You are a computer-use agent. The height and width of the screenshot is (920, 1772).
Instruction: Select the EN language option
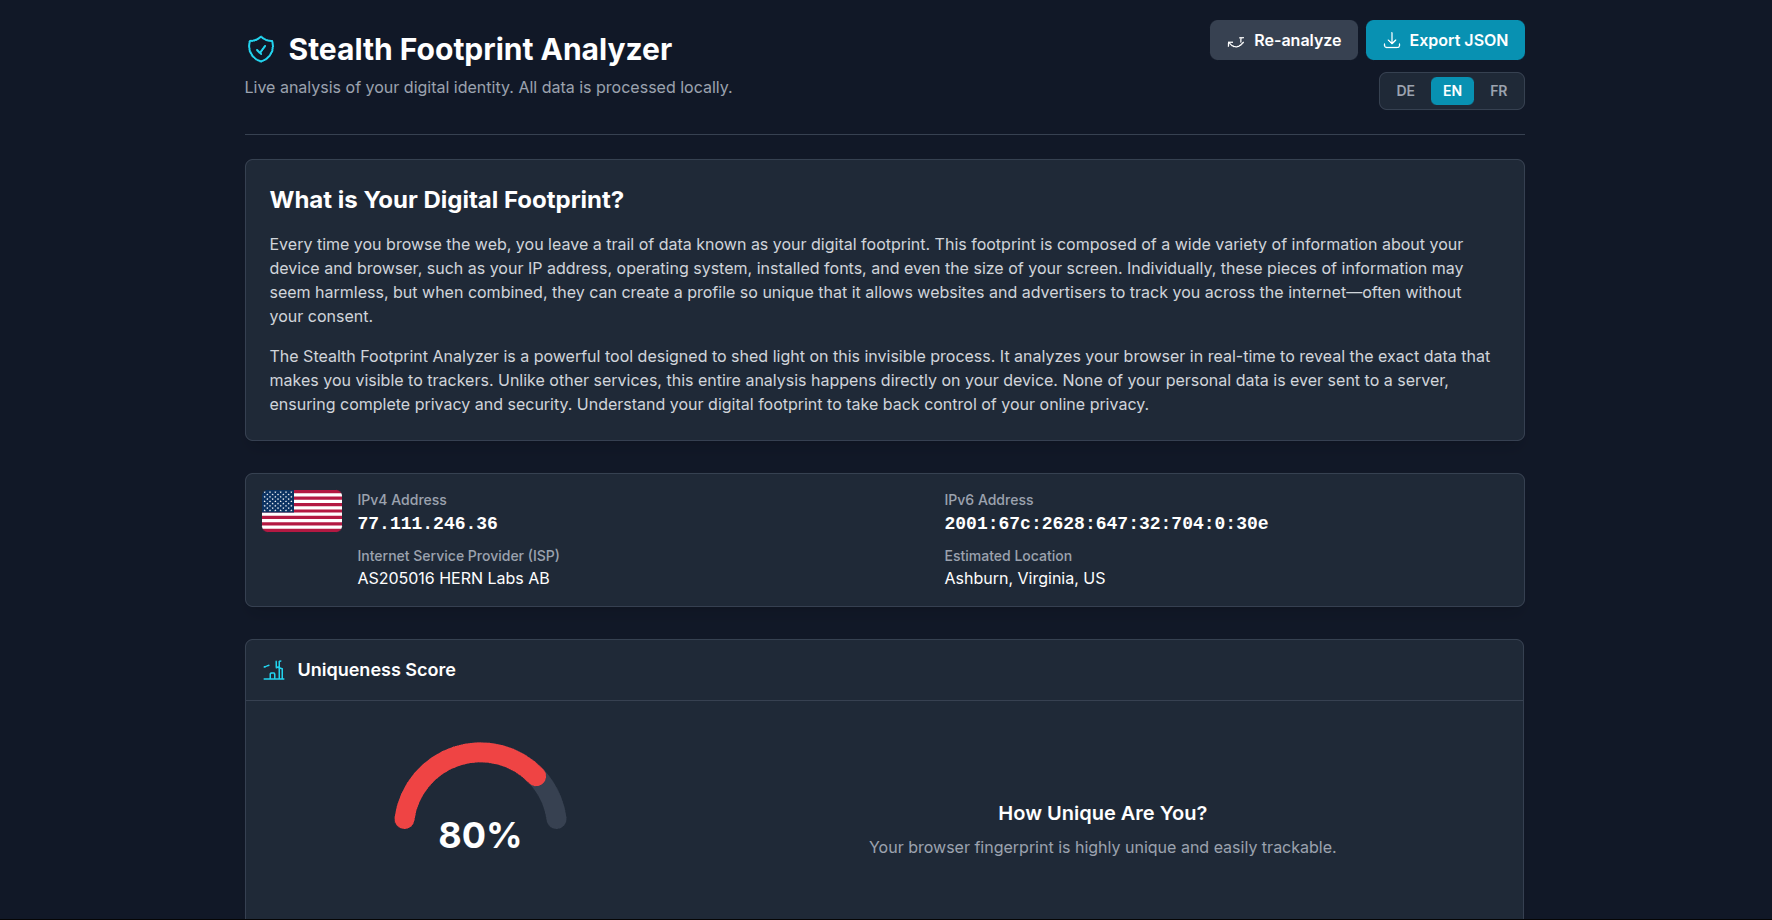click(x=1452, y=91)
